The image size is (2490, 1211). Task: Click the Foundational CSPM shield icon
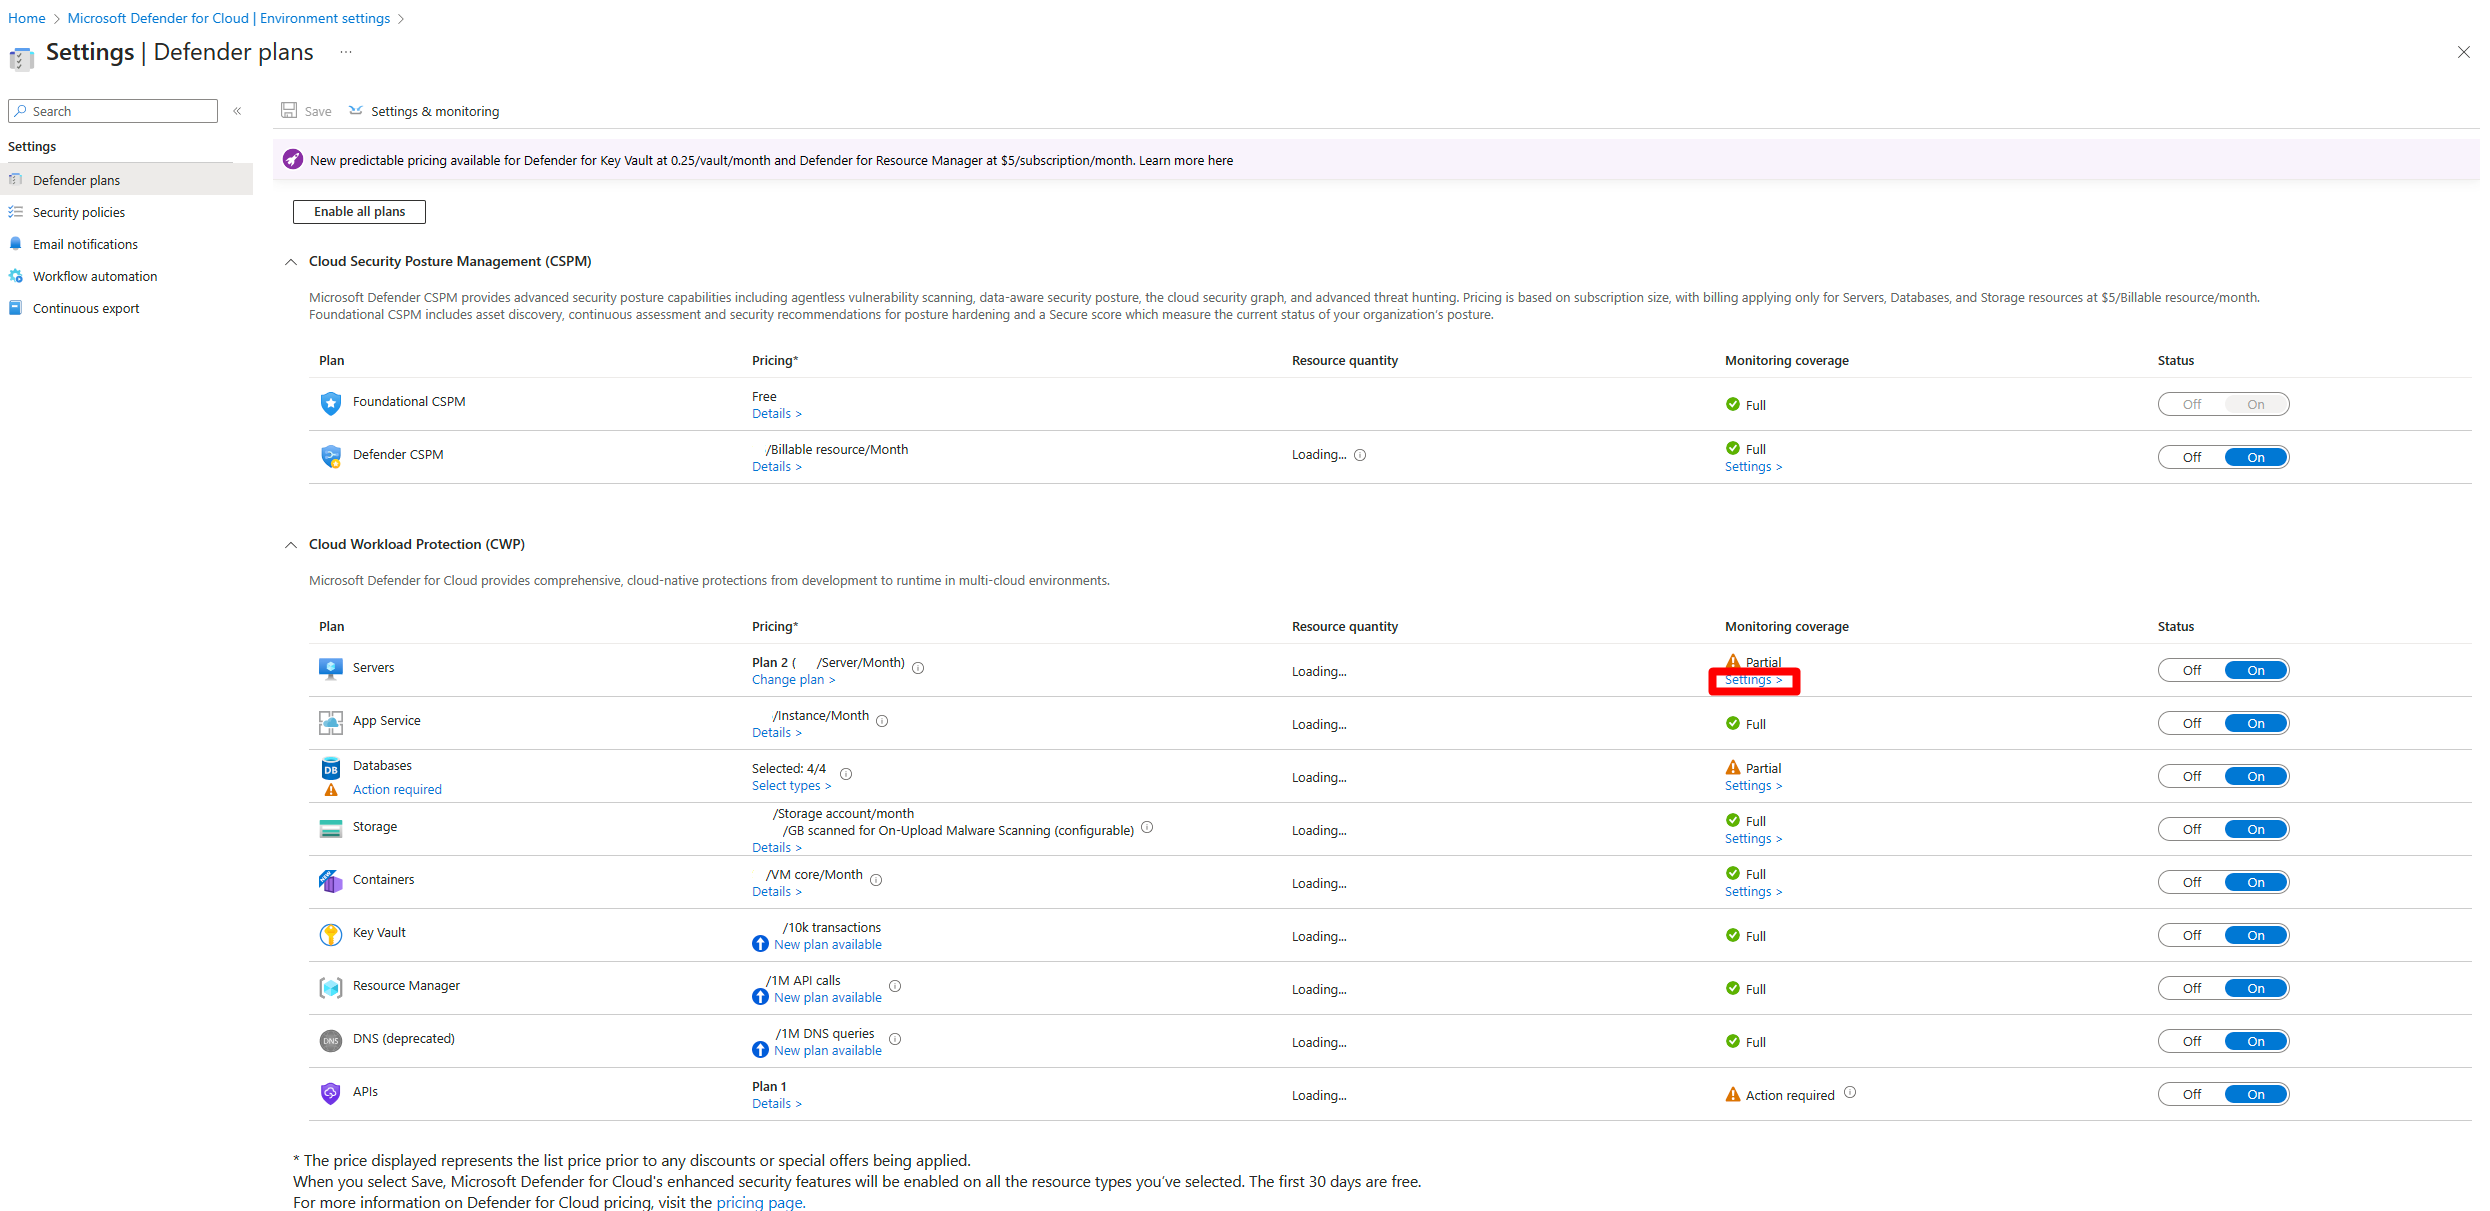[330, 403]
